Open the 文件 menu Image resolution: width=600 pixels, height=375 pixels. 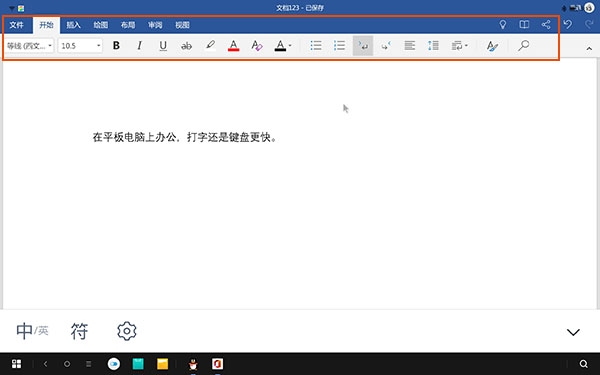click(x=16, y=25)
